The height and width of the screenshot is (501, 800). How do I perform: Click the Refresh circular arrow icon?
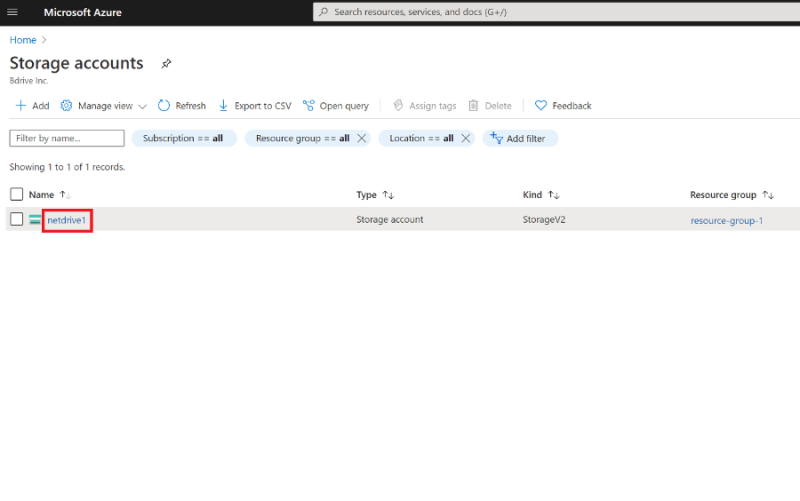[x=164, y=106]
